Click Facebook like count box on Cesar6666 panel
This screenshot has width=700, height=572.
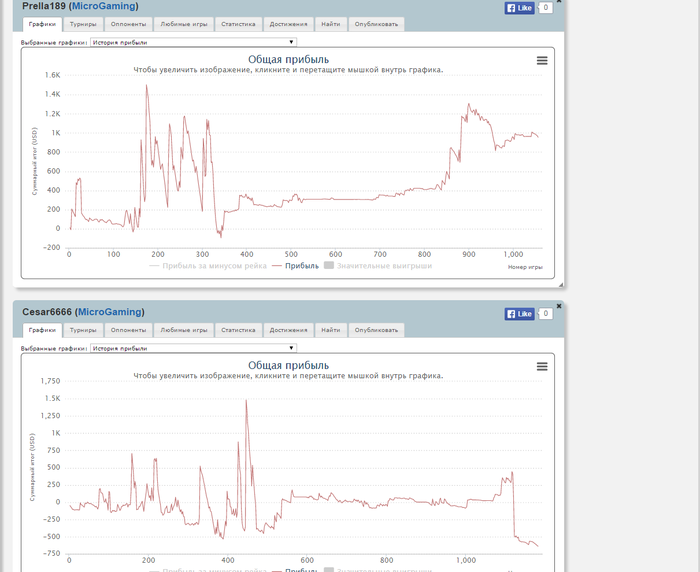click(546, 313)
